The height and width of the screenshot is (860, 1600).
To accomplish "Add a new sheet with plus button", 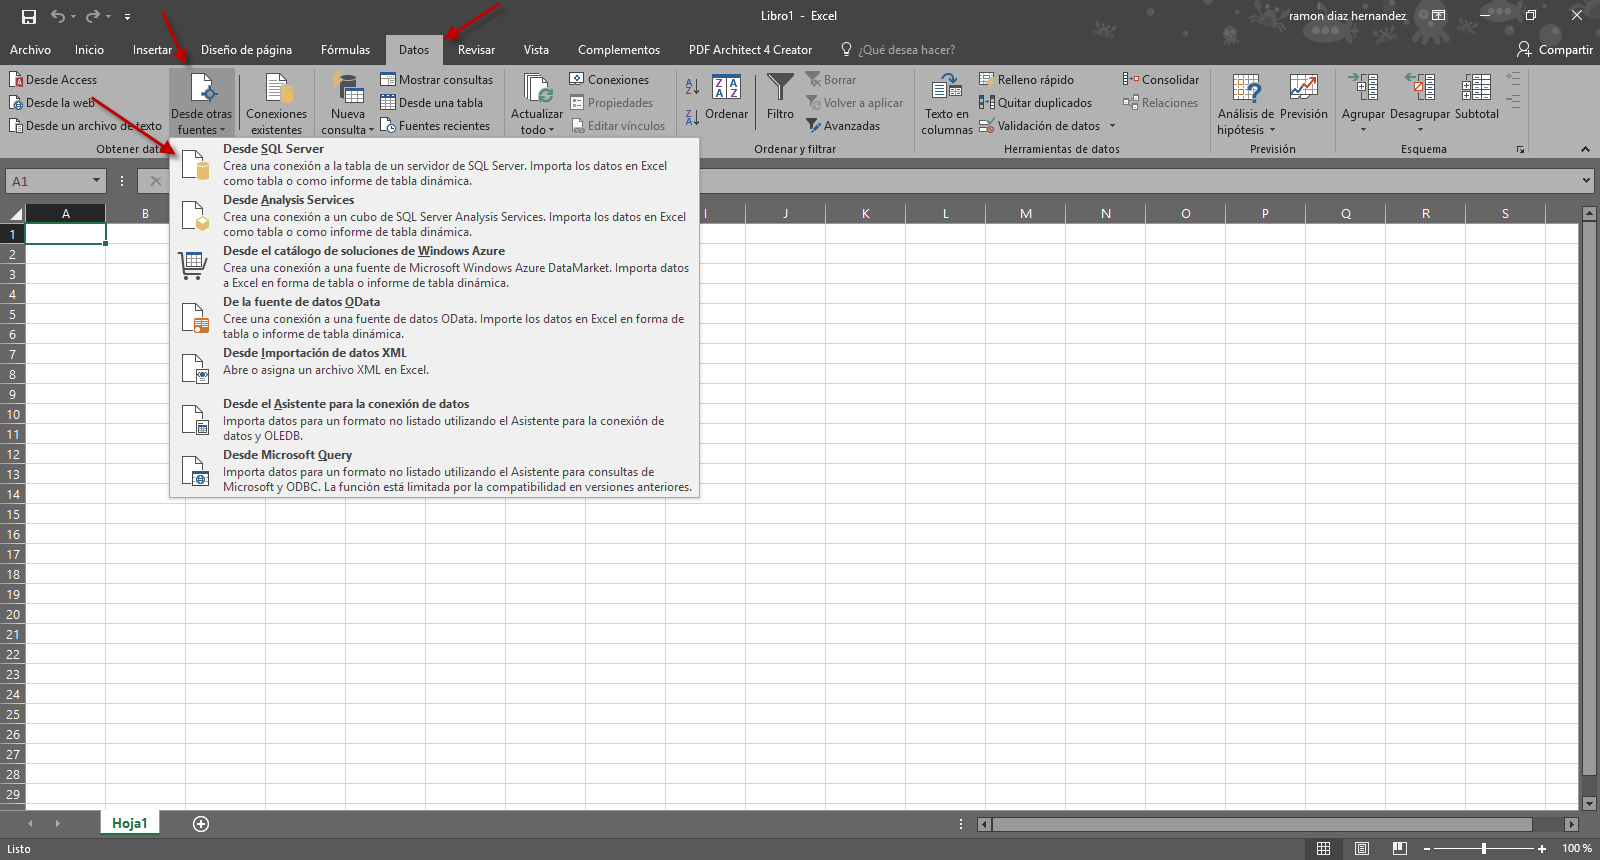I will (x=201, y=824).
